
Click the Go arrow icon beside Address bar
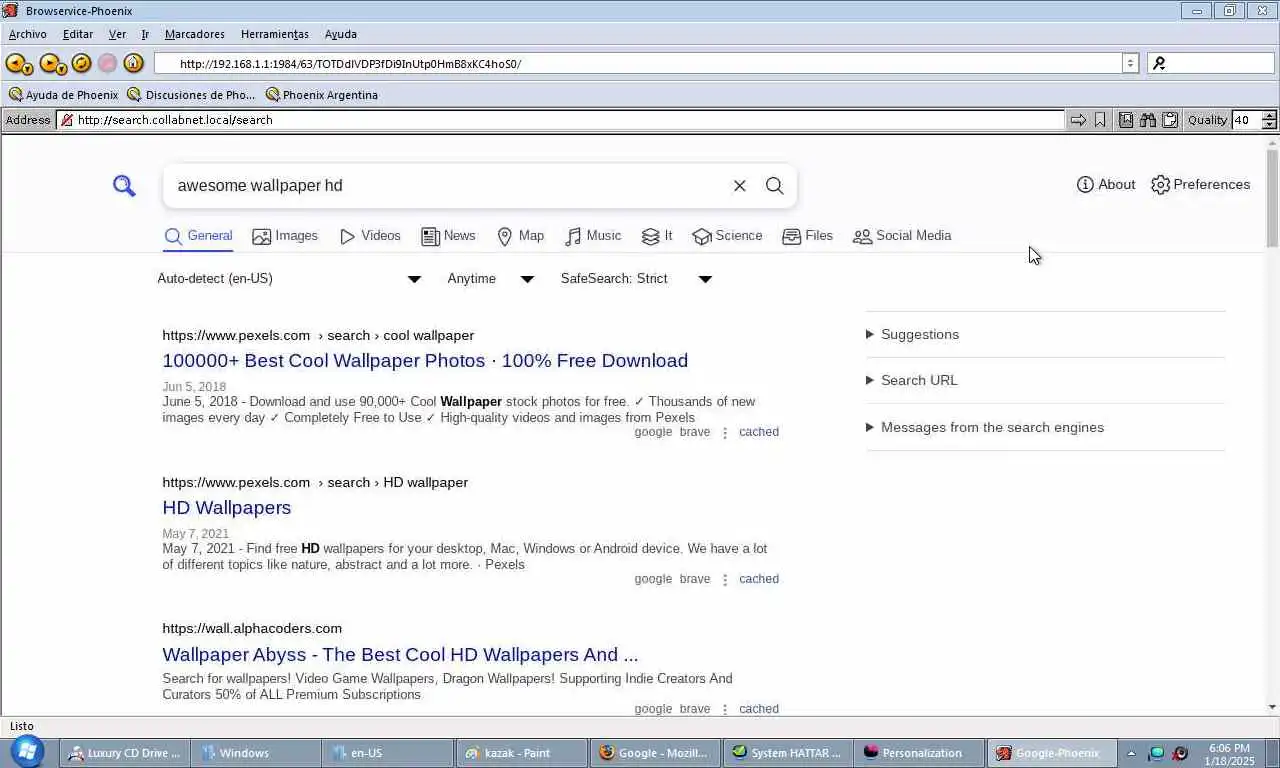(x=1078, y=120)
